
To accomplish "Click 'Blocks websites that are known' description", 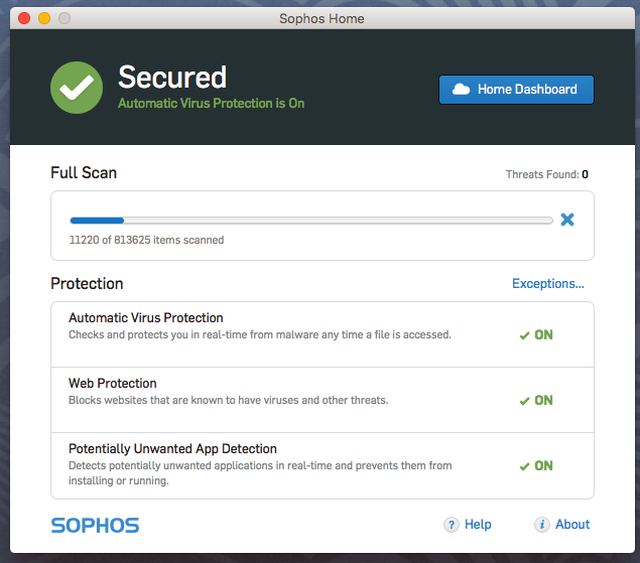I will 228,400.
